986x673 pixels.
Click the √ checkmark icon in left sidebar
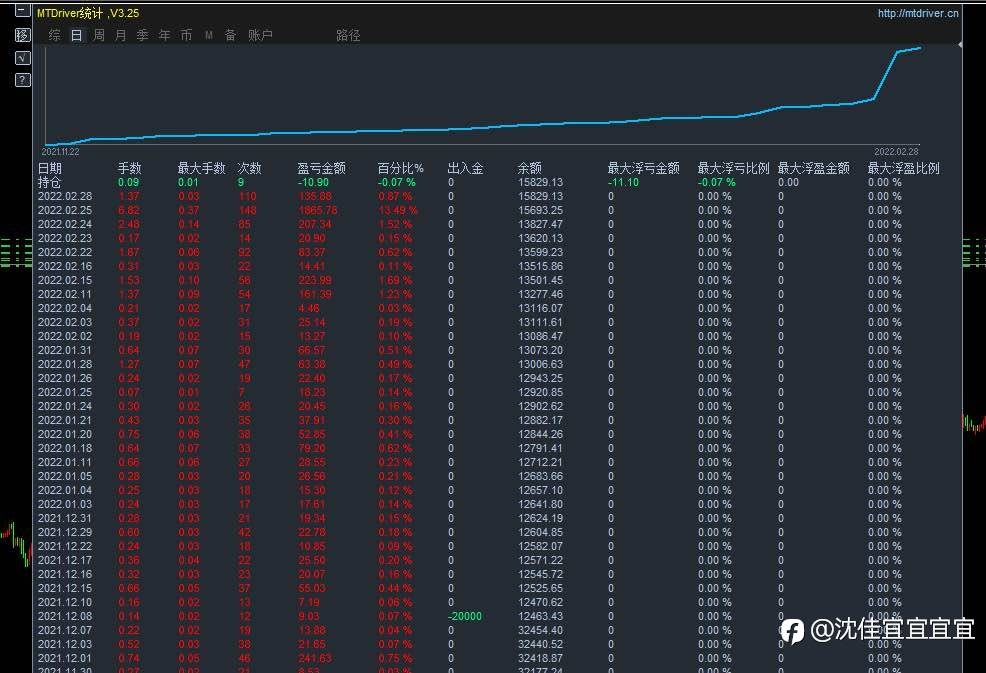[22, 58]
